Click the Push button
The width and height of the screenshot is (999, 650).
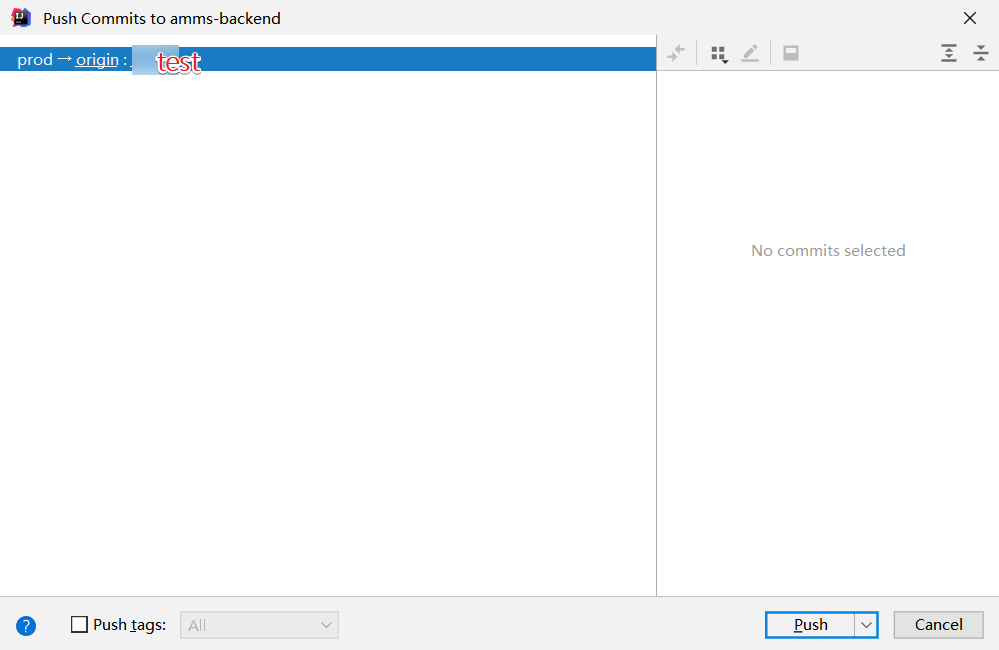pos(811,624)
